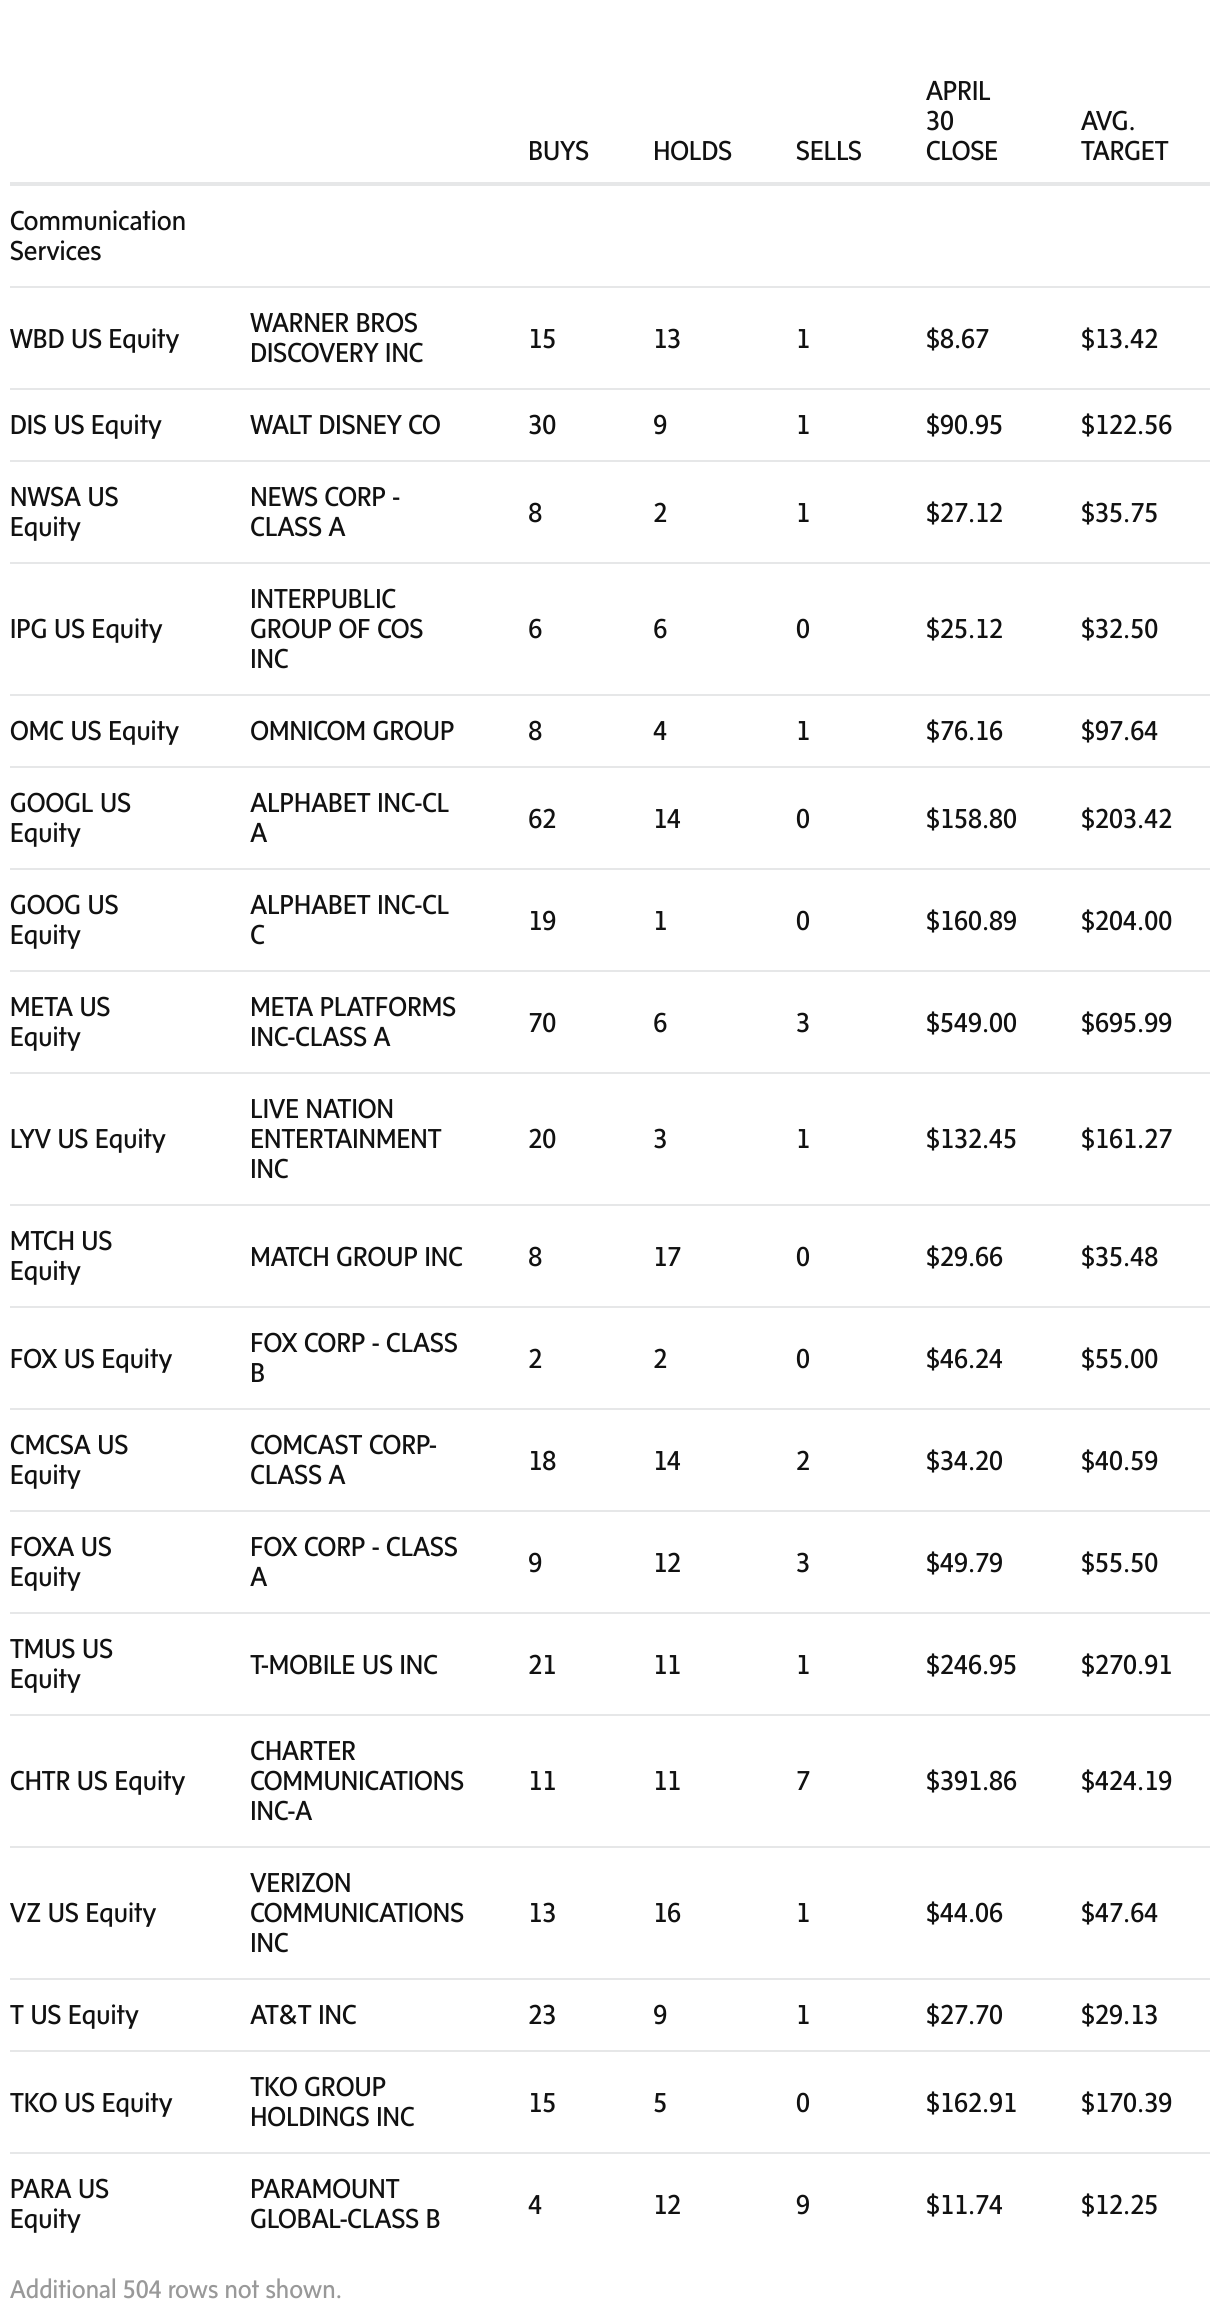Click the additional 504 rows note

176,2289
